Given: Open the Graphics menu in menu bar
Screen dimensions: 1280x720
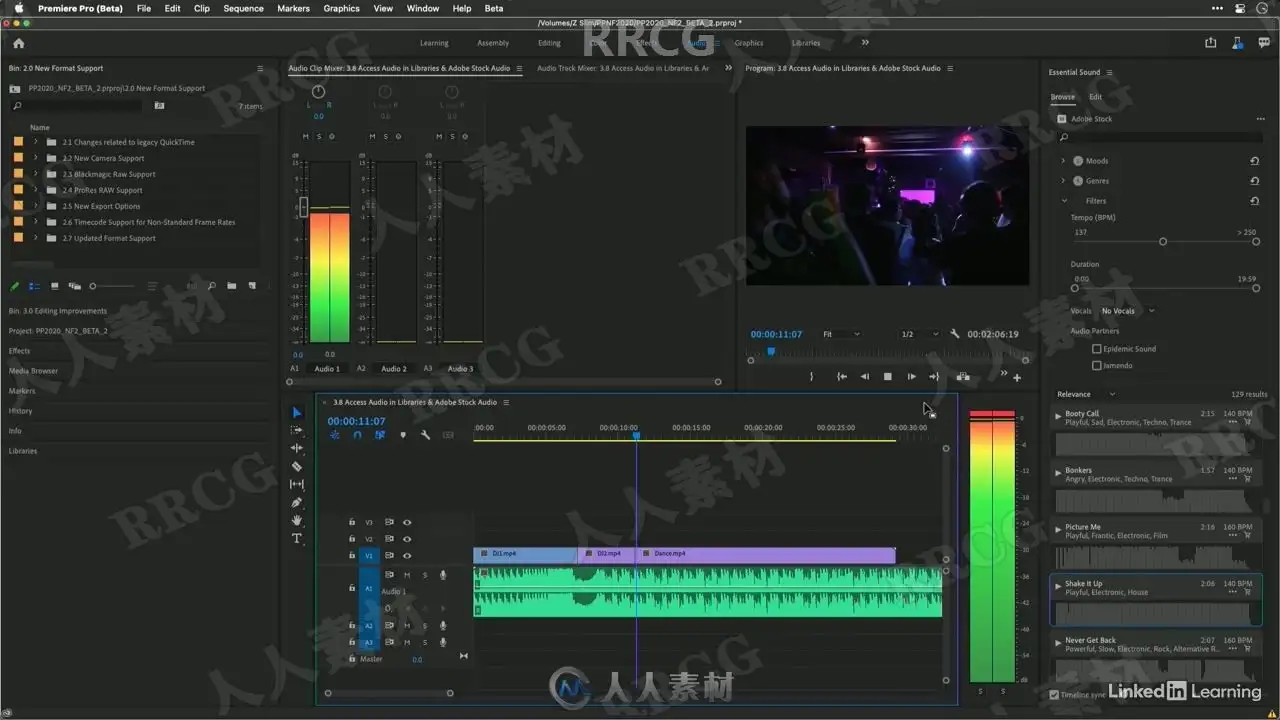Looking at the screenshot, I should click(x=341, y=8).
